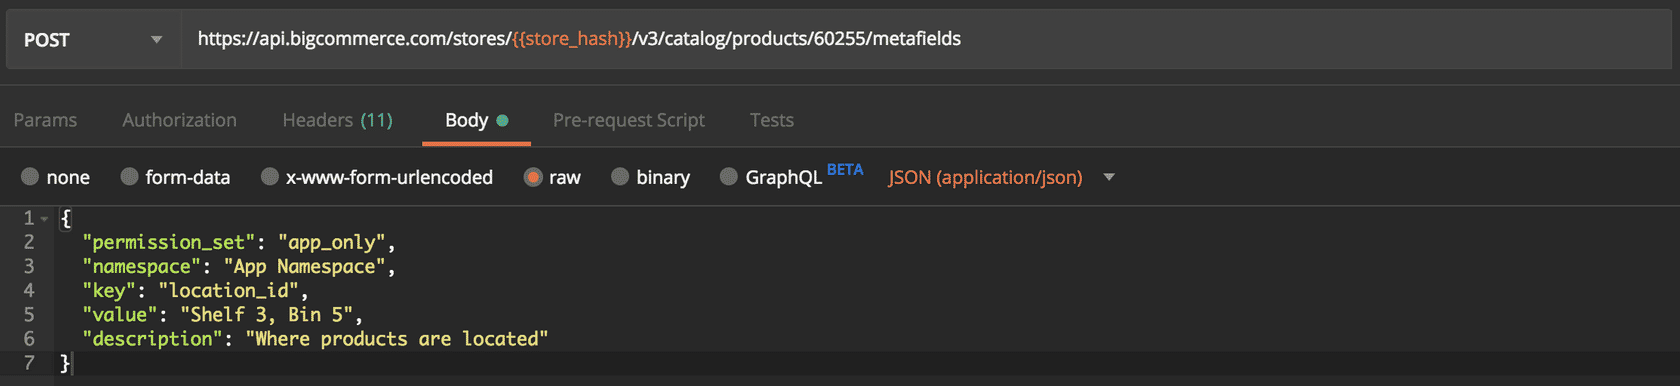Click the closing brace on line 7
This screenshot has height=386, width=1680.
tap(65, 363)
